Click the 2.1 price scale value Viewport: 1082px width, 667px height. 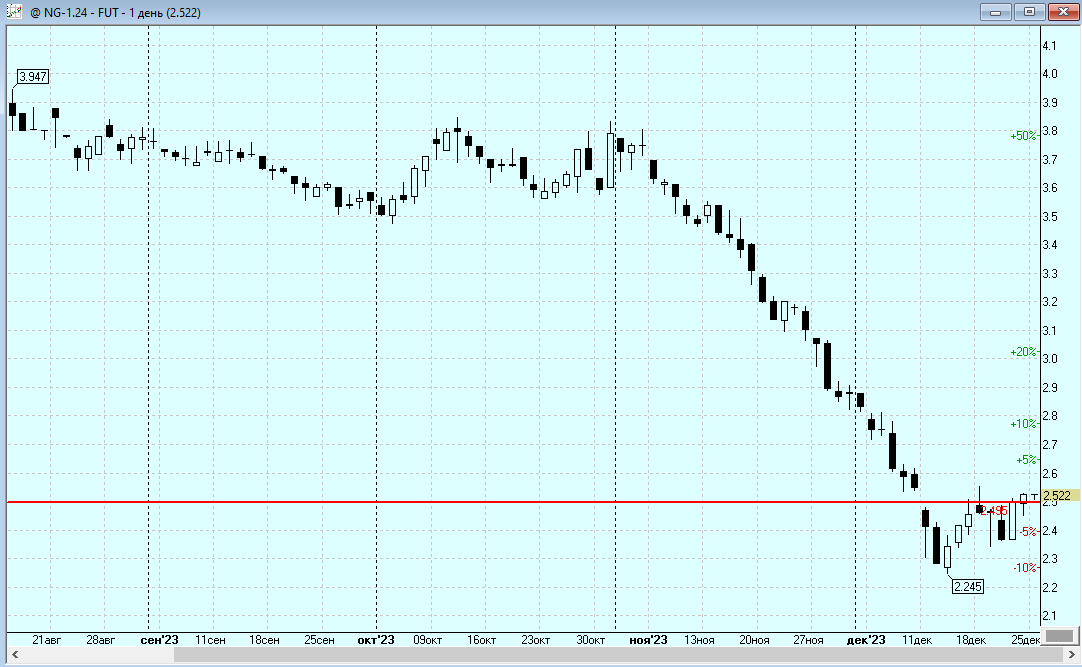[x=1049, y=615]
